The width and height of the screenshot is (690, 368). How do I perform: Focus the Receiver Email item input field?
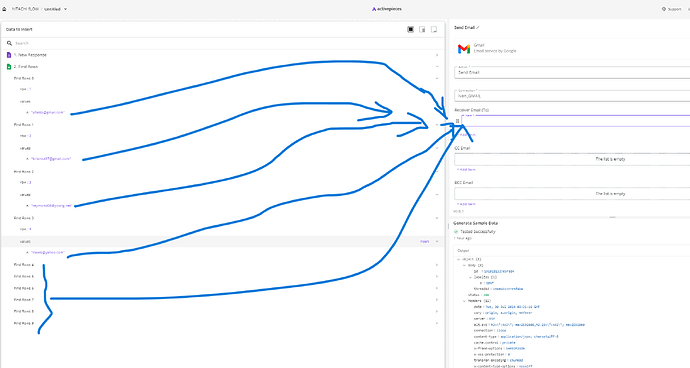pos(576,121)
